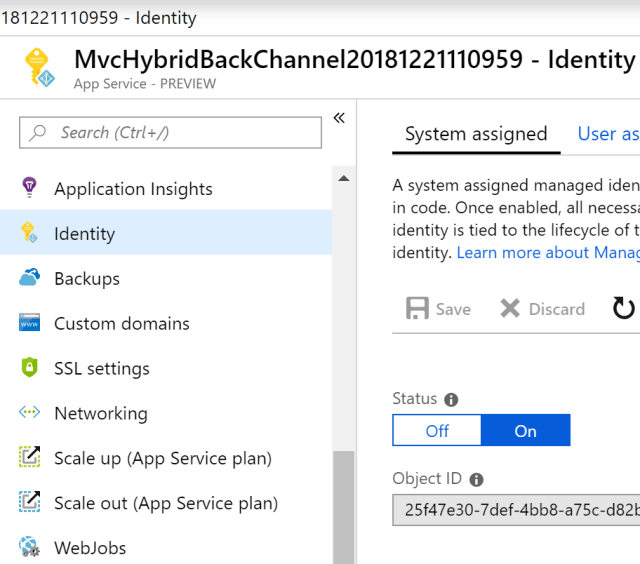Click the SSL settings shield icon
The width and height of the screenshot is (640, 564).
pyautogui.click(x=29, y=368)
